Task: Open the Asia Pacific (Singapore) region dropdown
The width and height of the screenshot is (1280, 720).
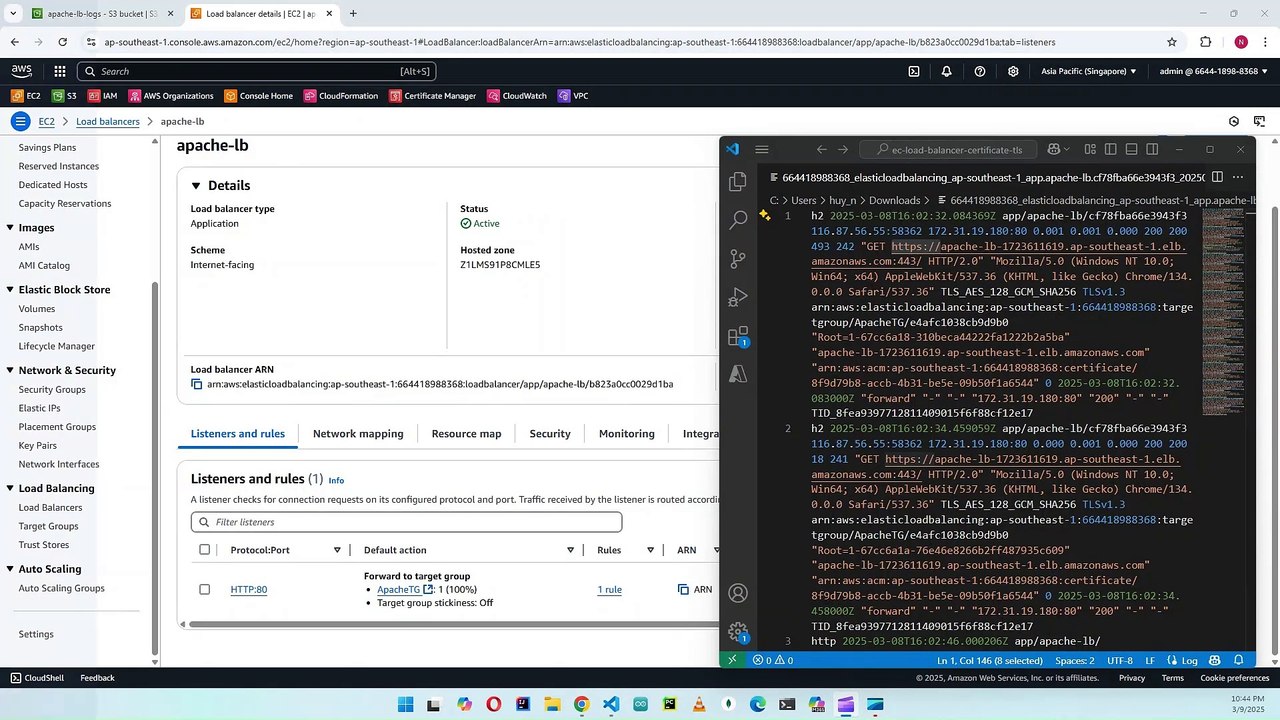Action: [1089, 71]
